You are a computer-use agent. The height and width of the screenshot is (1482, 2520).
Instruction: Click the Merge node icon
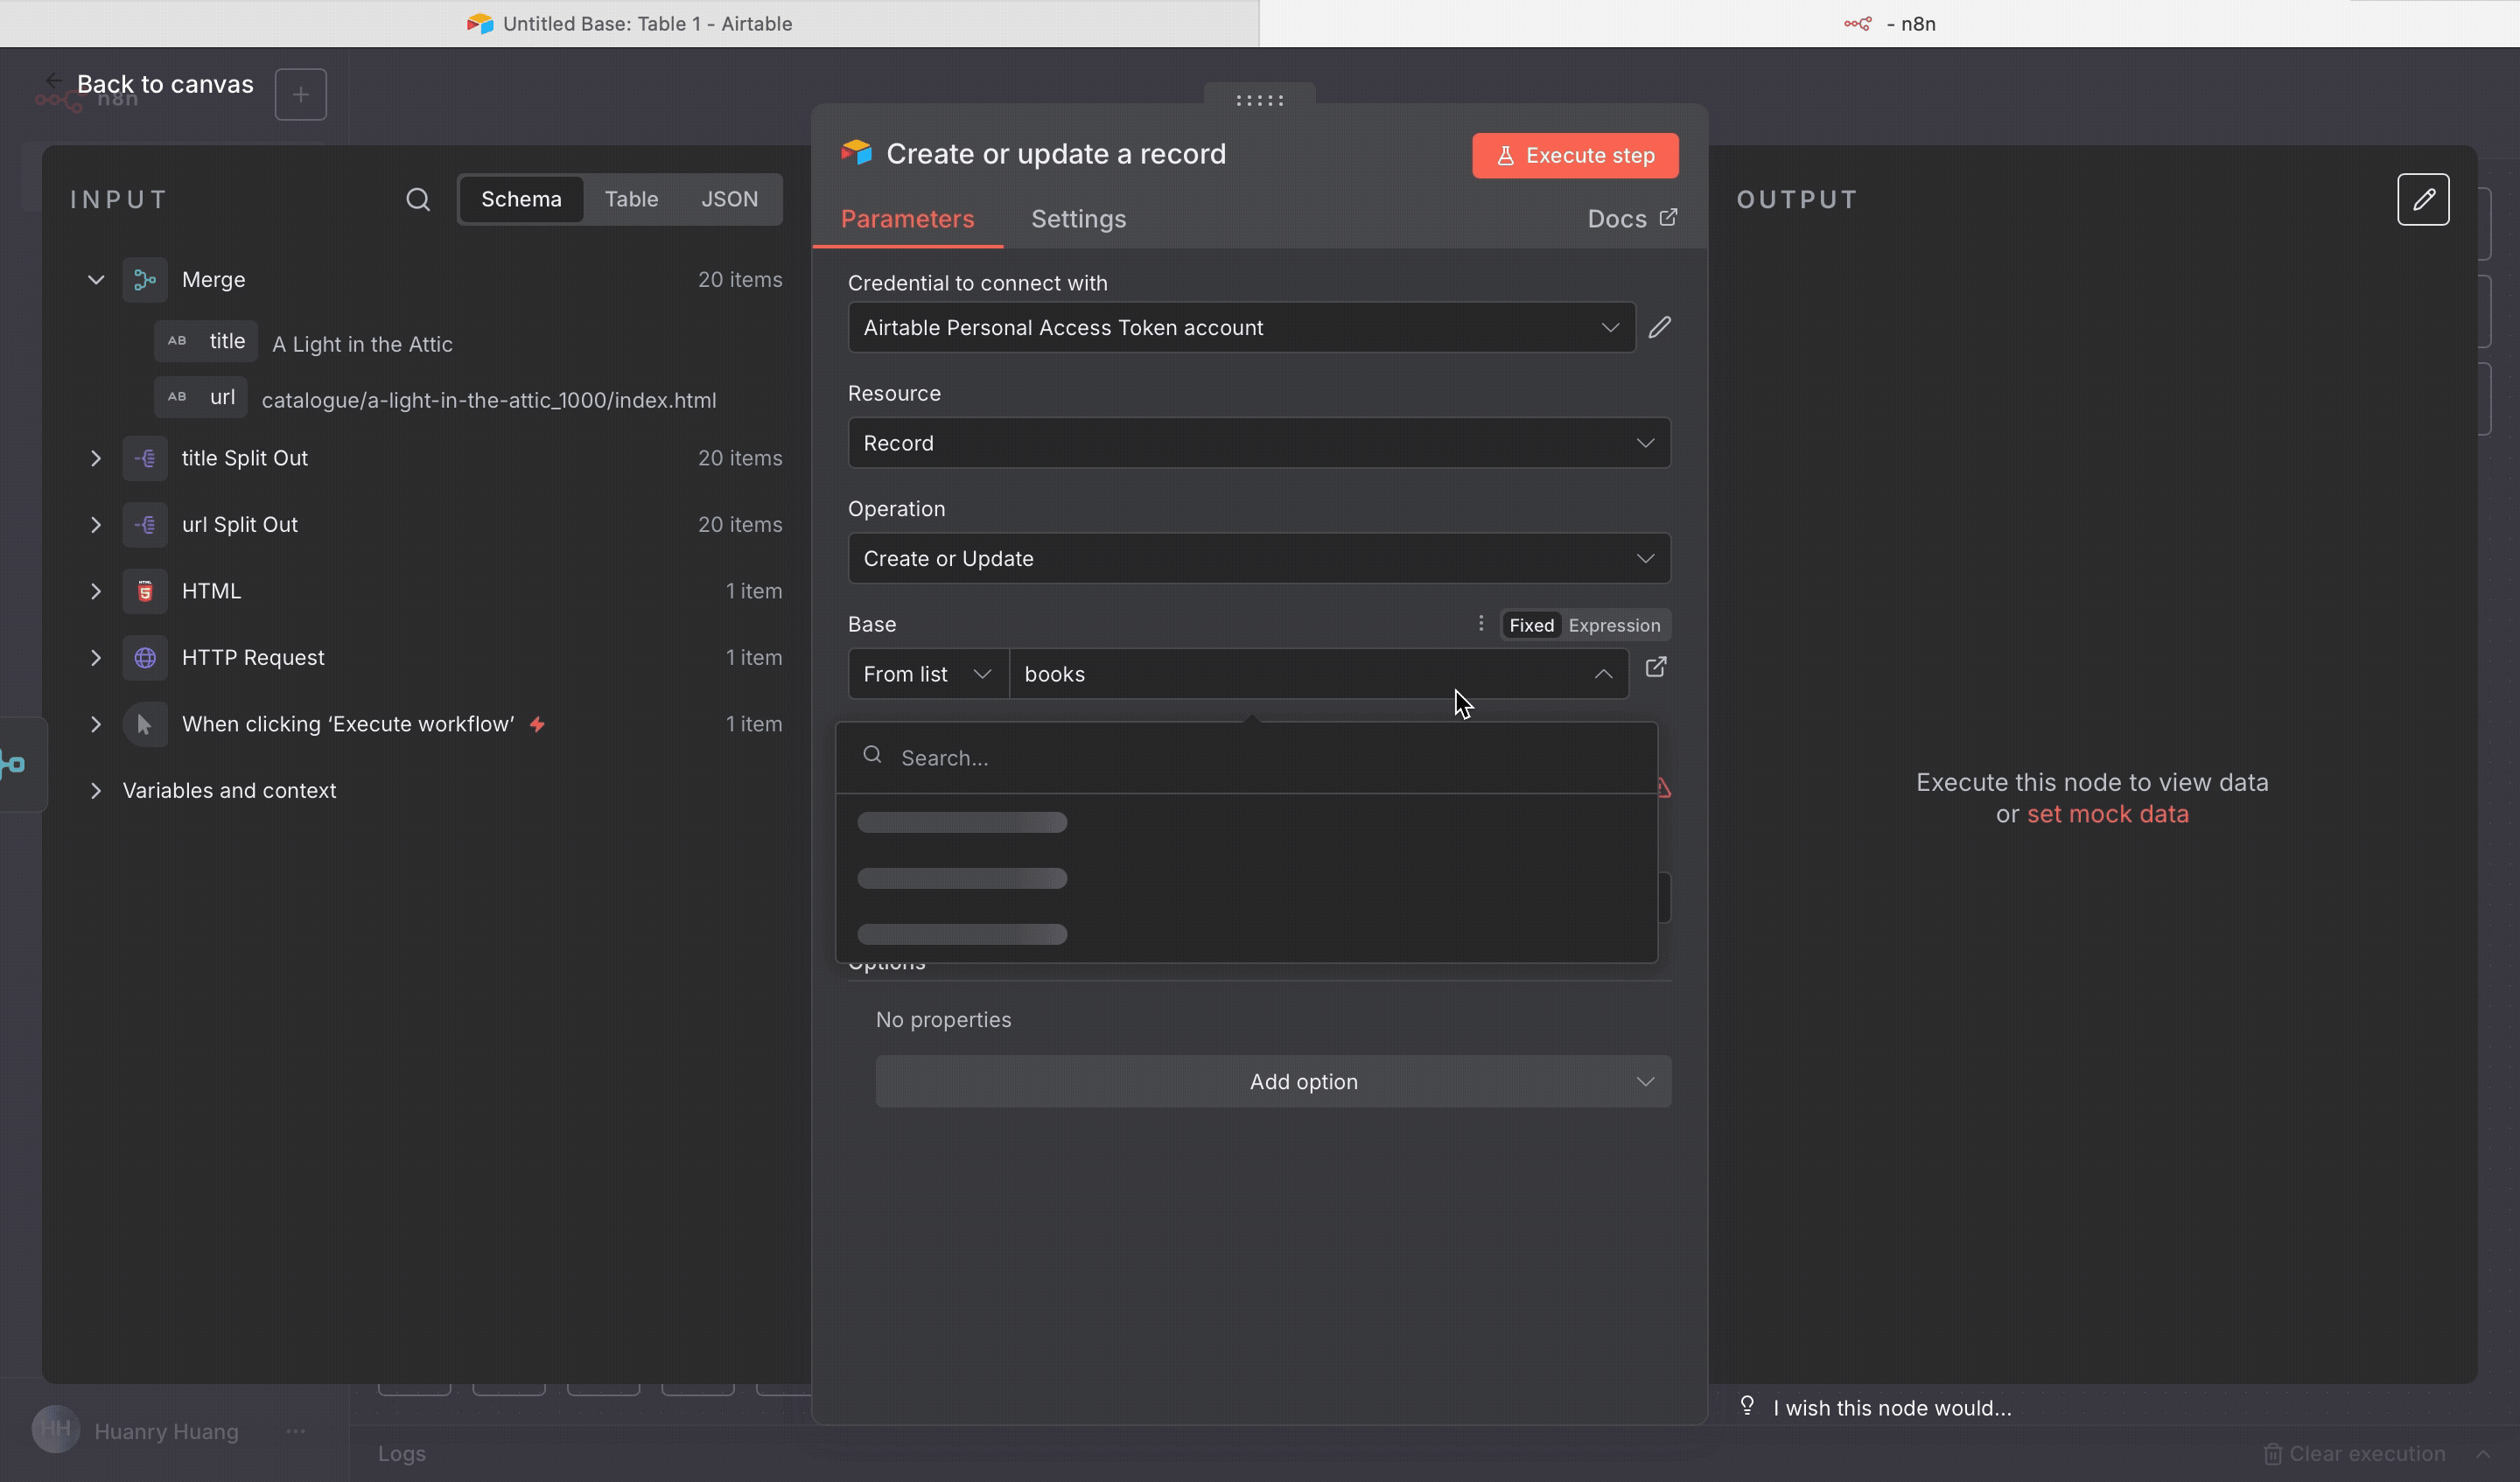click(x=145, y=280)
